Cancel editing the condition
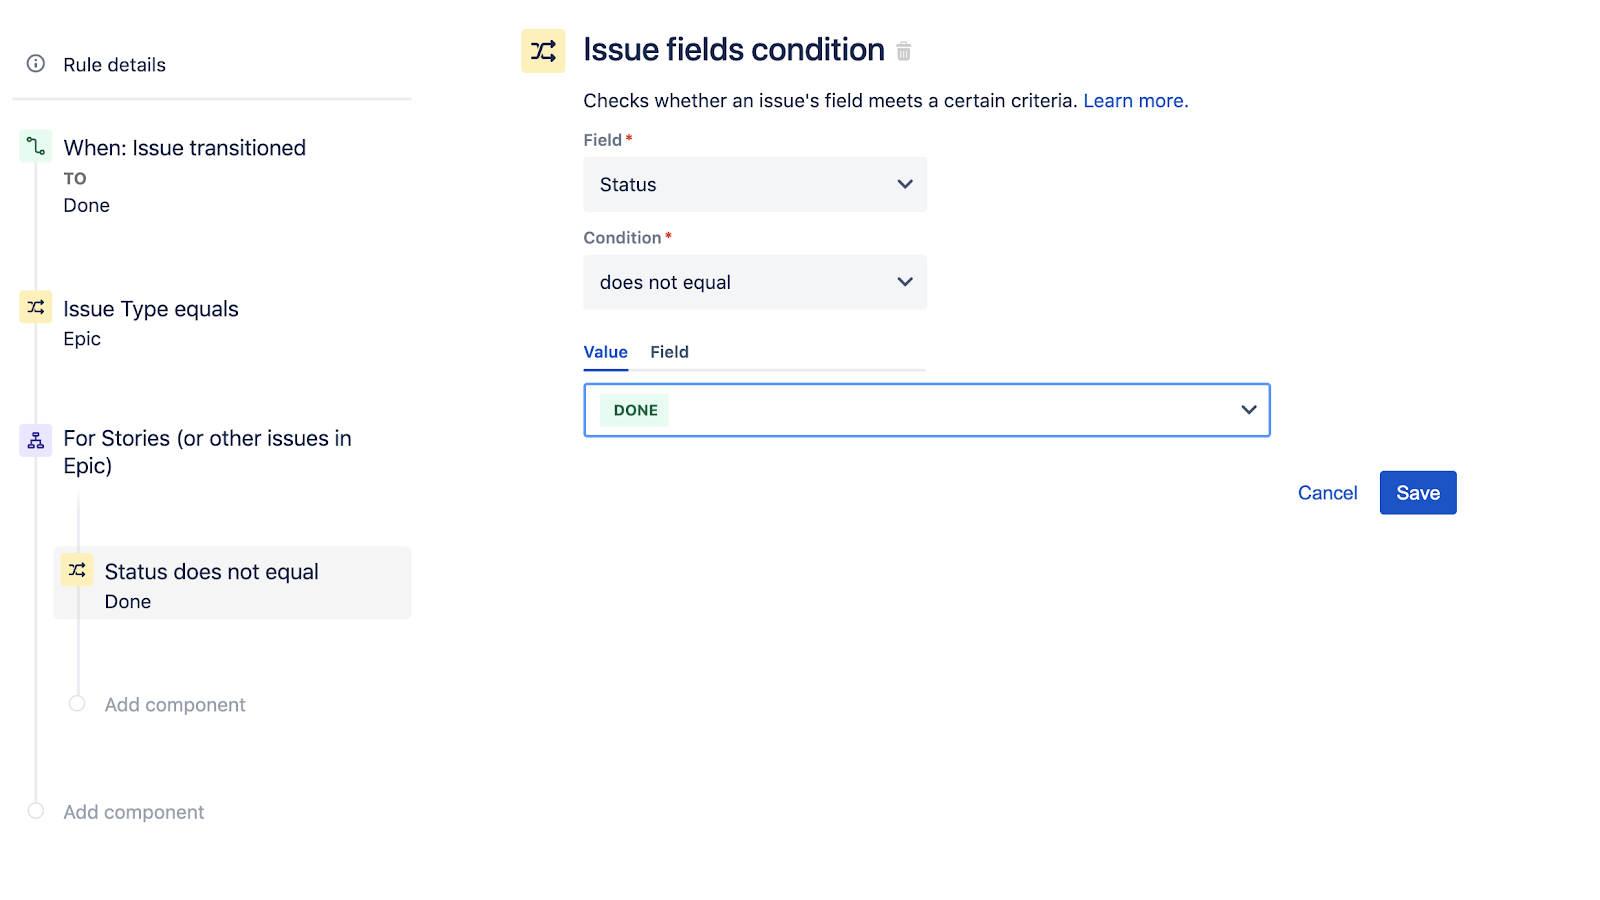 point(1327,492)
